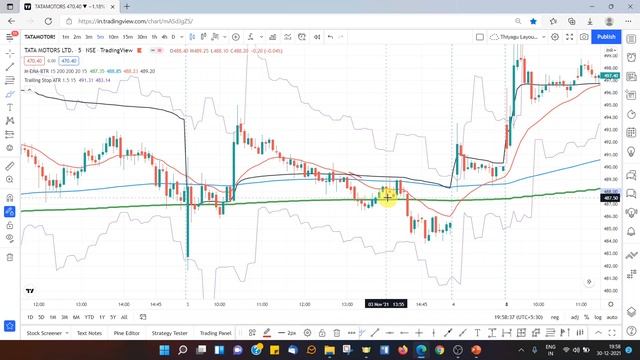Image resolution: width=640 pixels, height=360 pixels.
Task: Click the blue Publish button
Action: tap(606, 37)
